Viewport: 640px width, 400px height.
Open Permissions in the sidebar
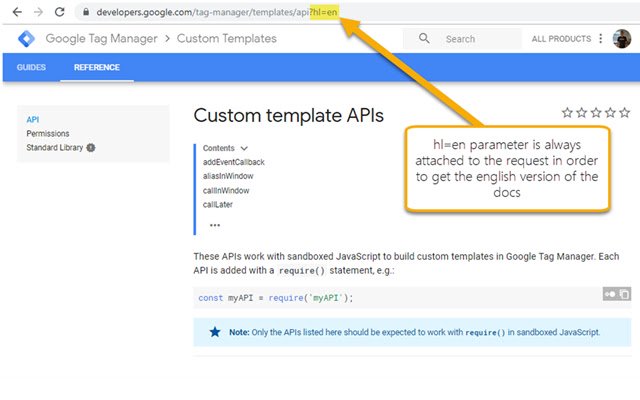coord(48,133)
